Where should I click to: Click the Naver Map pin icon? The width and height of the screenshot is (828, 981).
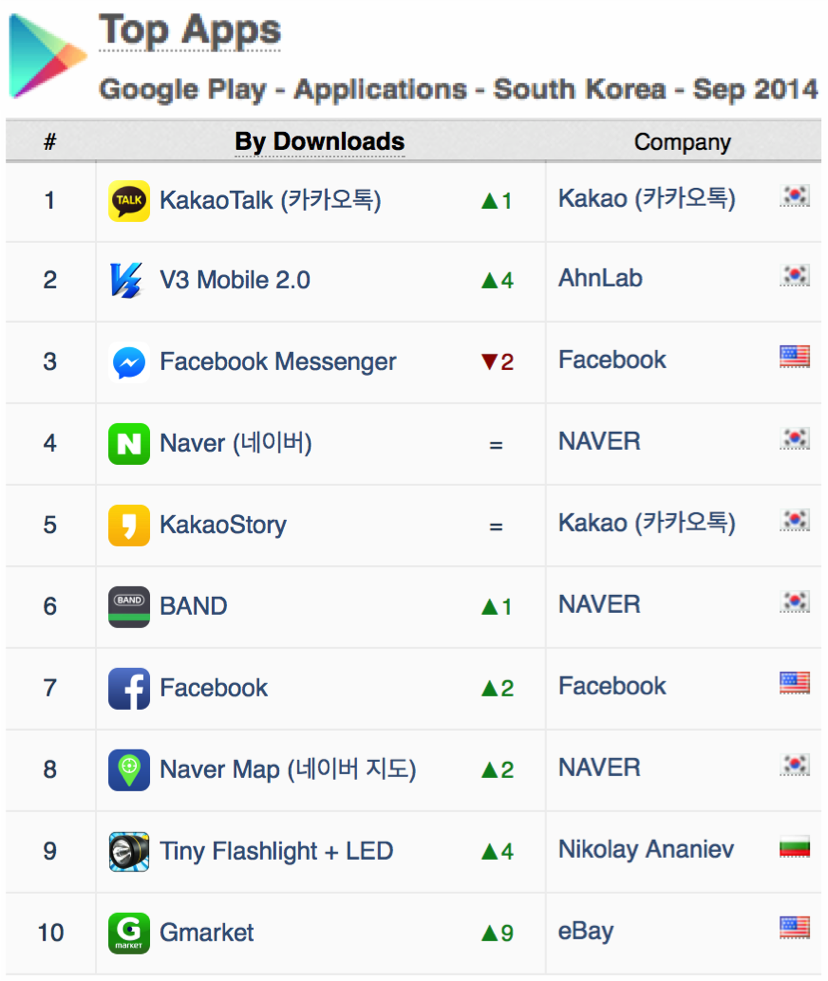point(129,770)
